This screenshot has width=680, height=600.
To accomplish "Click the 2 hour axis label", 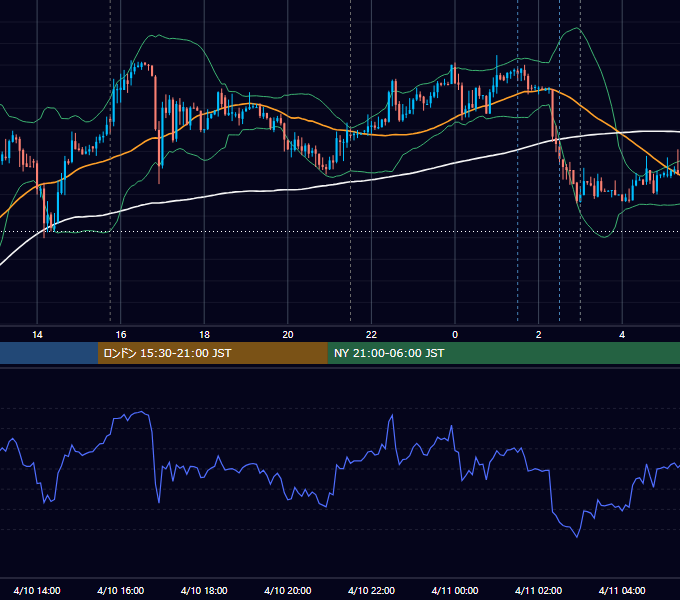I will [539, 335].
